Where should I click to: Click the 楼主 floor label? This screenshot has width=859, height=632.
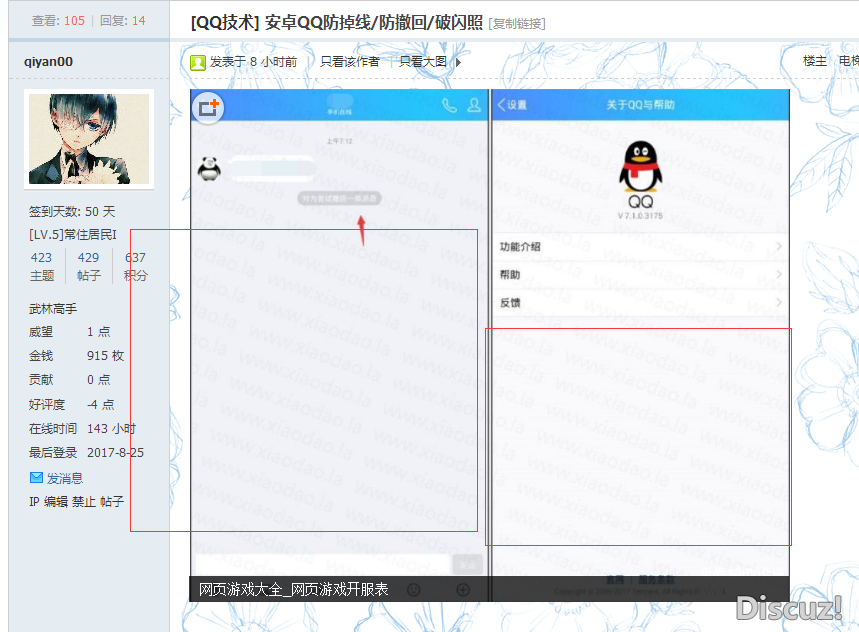click(x=814, y=61)
